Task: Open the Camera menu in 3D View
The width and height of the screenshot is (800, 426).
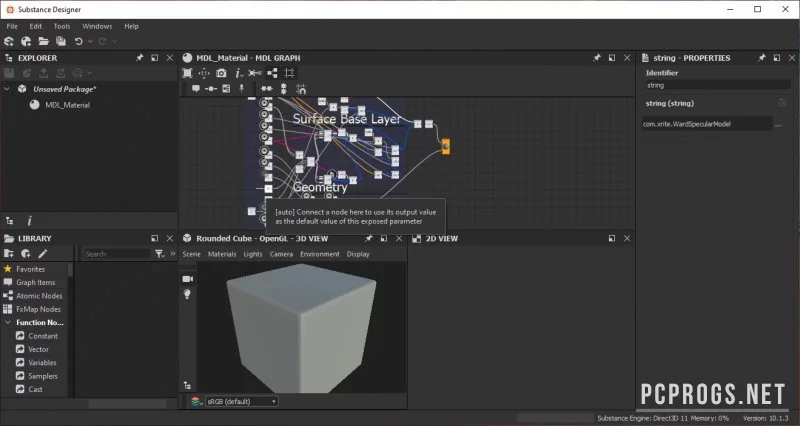Action: pyautogui.click(x=281, y=254)
